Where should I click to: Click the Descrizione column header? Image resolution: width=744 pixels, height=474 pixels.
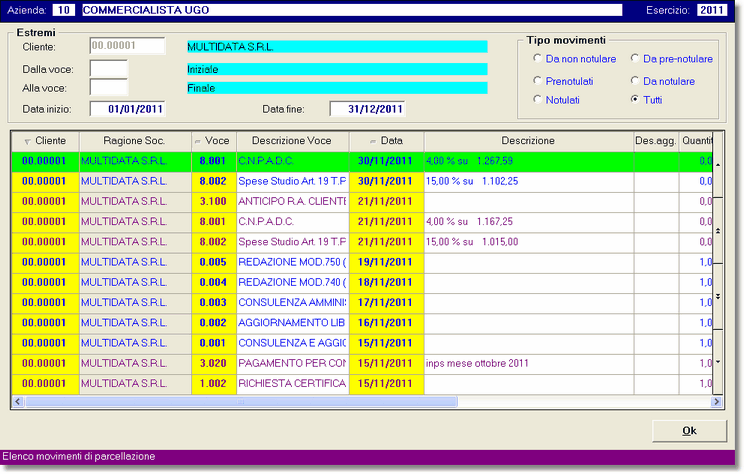point(529,141)
